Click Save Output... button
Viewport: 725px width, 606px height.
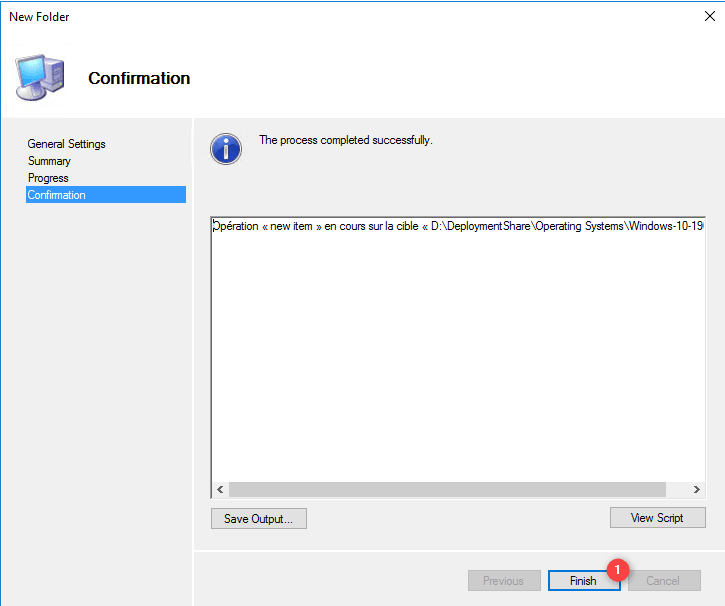pyautogui.click(x=258, y=519)
